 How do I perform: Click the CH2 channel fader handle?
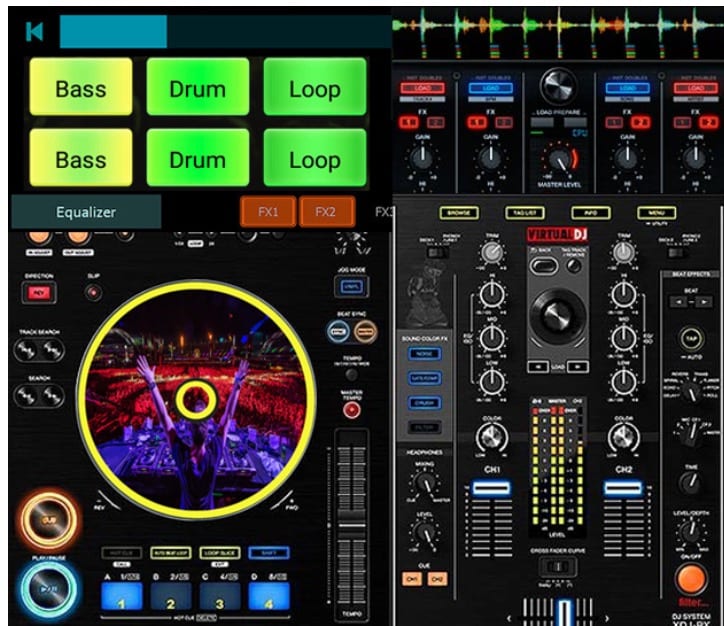623,488
